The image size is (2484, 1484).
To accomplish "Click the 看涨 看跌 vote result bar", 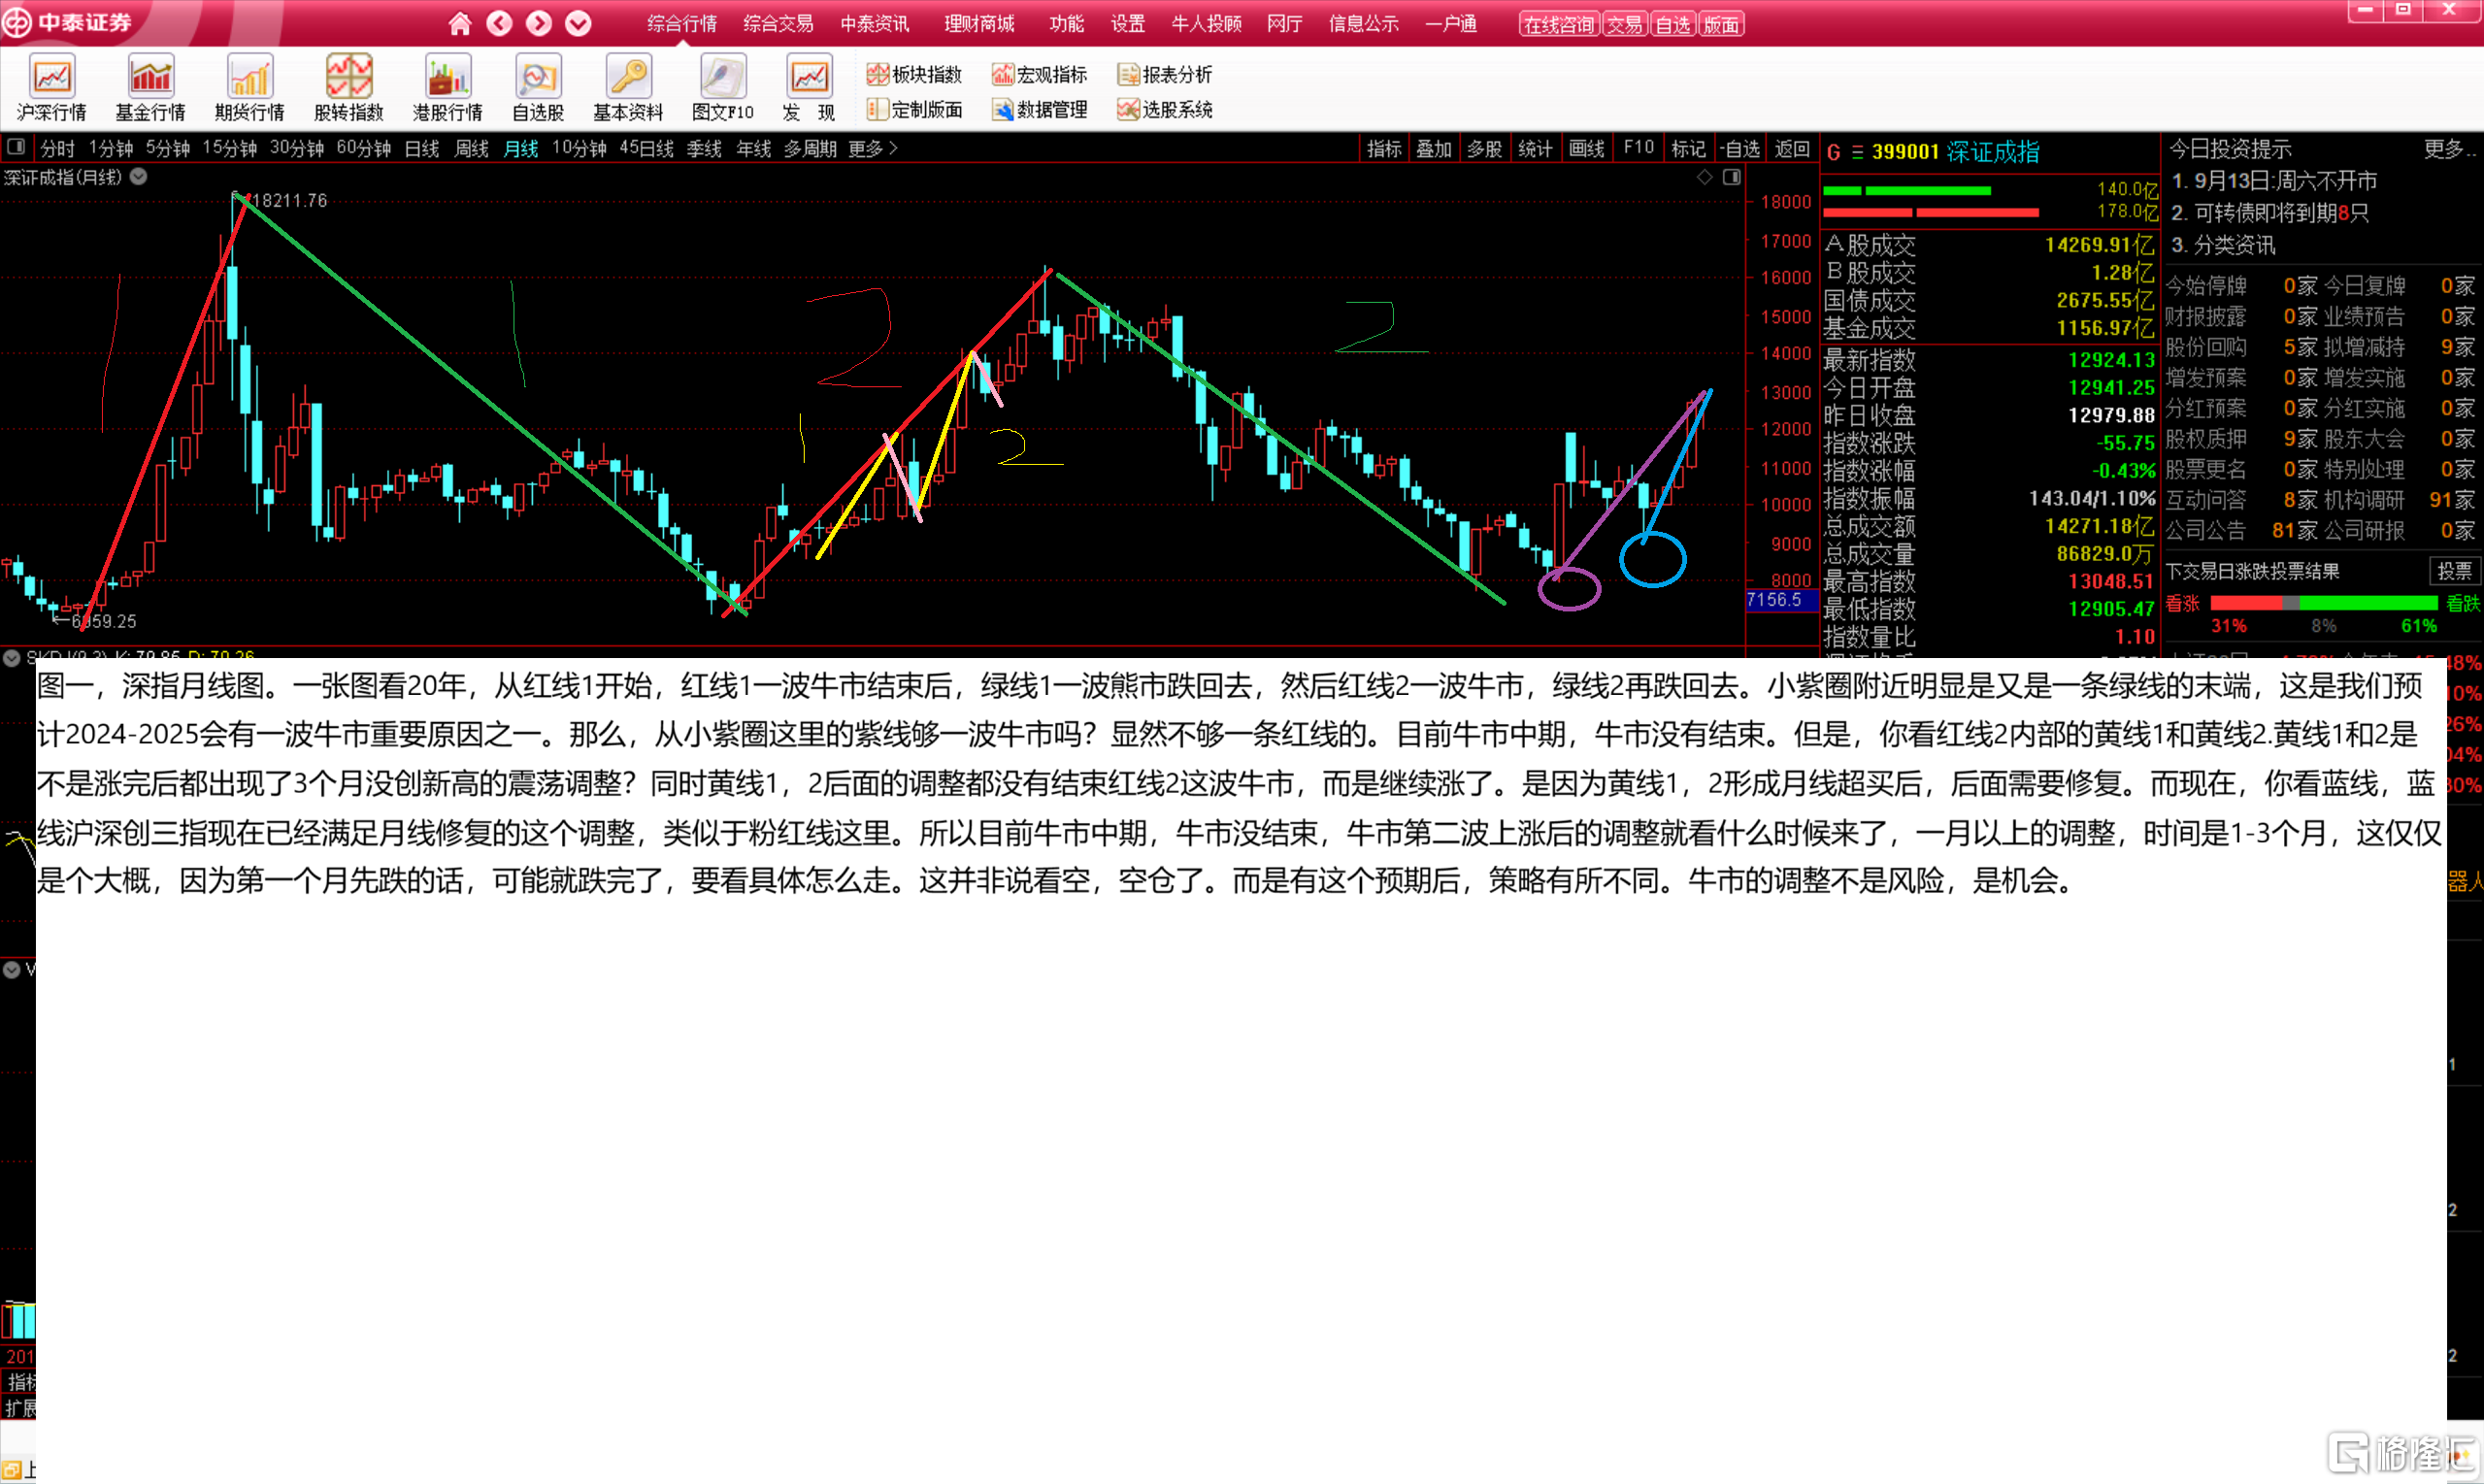I will [2323, 603].
